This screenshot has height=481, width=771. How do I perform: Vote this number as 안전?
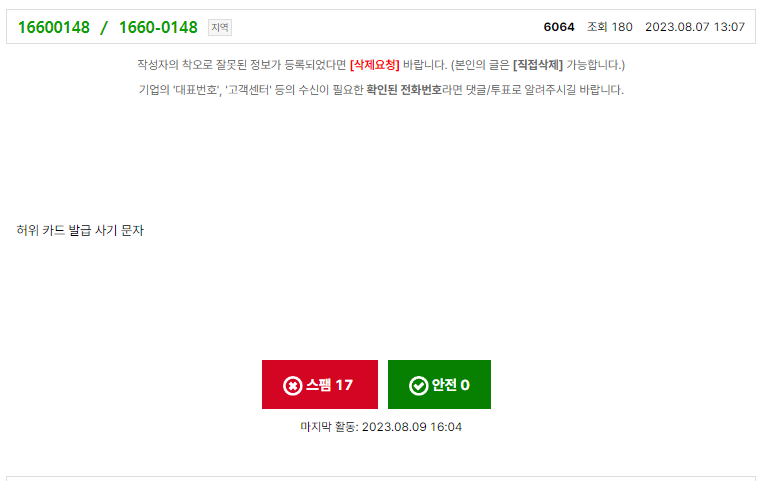pyautogui.click(x=439, y=384)
